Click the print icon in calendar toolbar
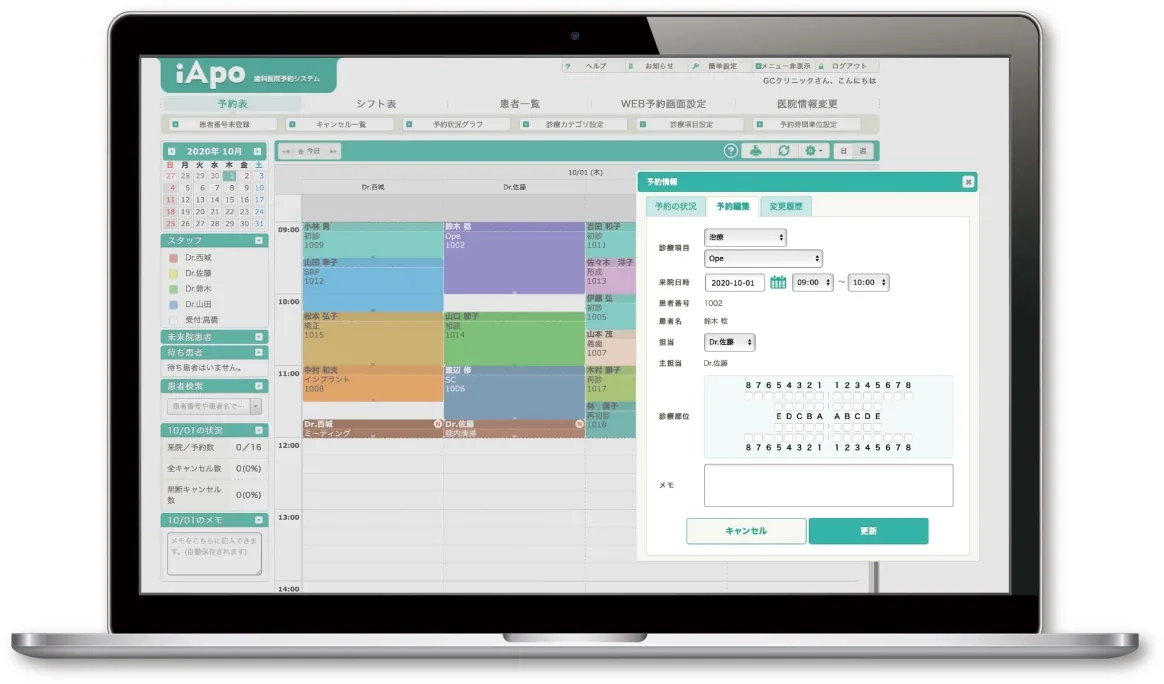This screenshot has height=684, width=1164. (x=757, y=151)
